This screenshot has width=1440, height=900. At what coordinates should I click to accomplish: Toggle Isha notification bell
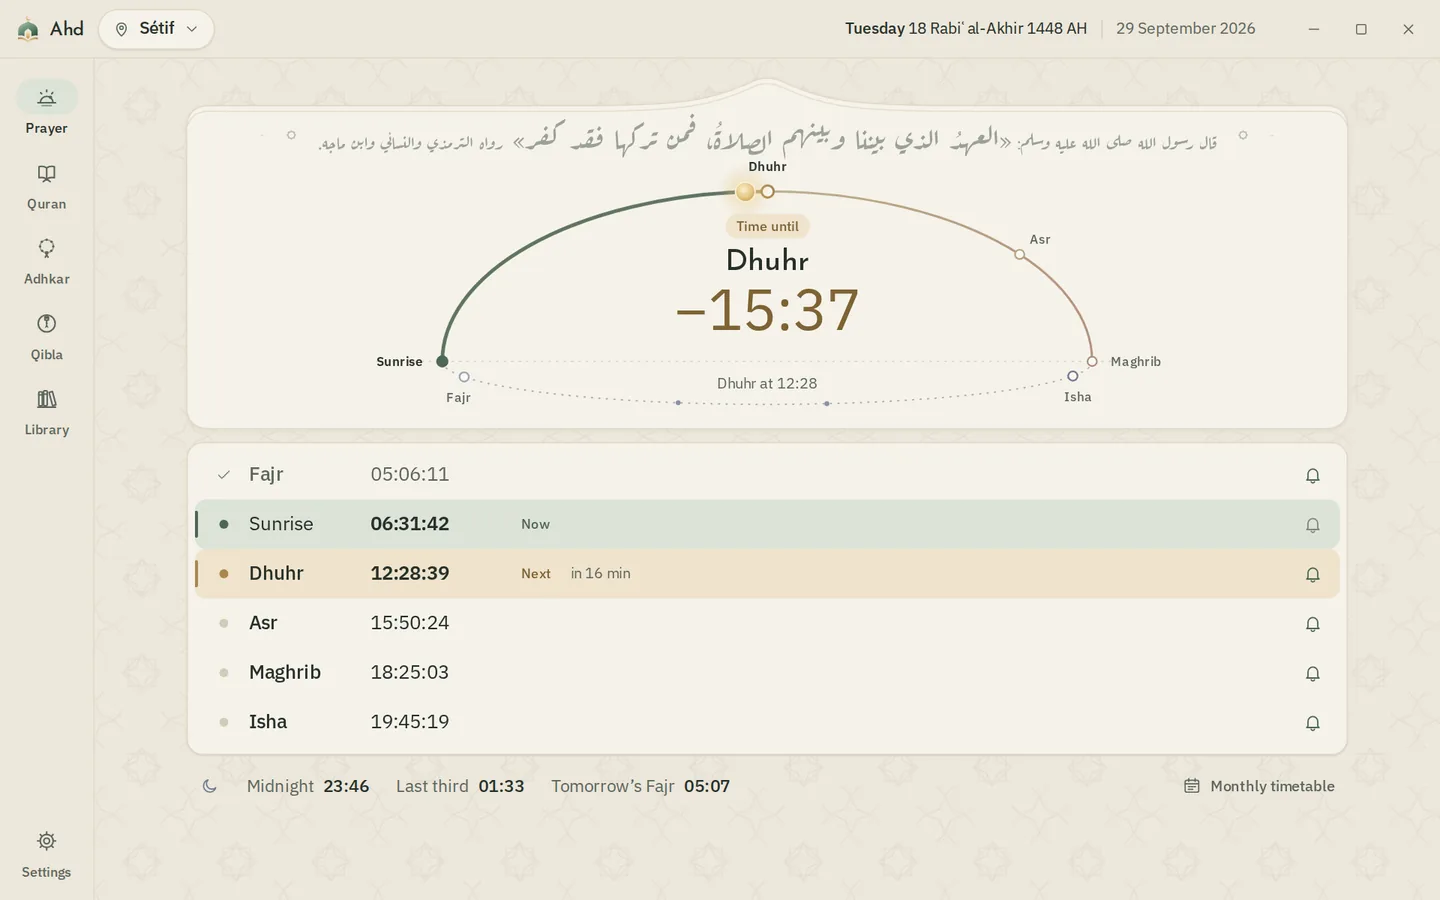coord(1313,722)
